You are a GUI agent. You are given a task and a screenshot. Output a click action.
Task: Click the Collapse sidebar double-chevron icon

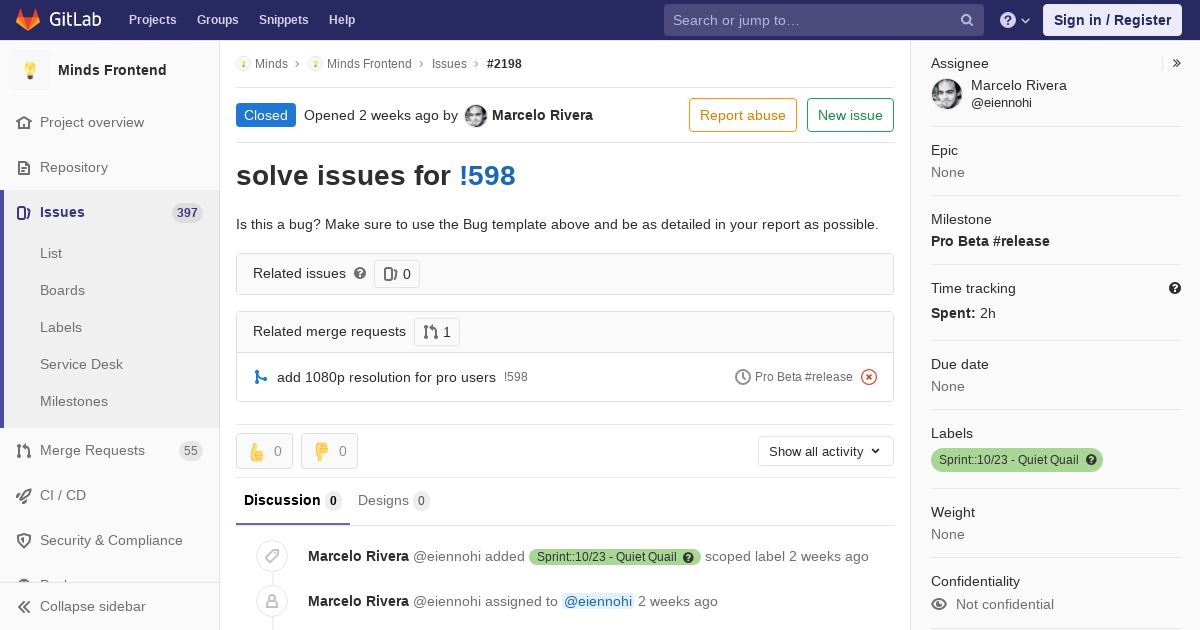[24, 606]
